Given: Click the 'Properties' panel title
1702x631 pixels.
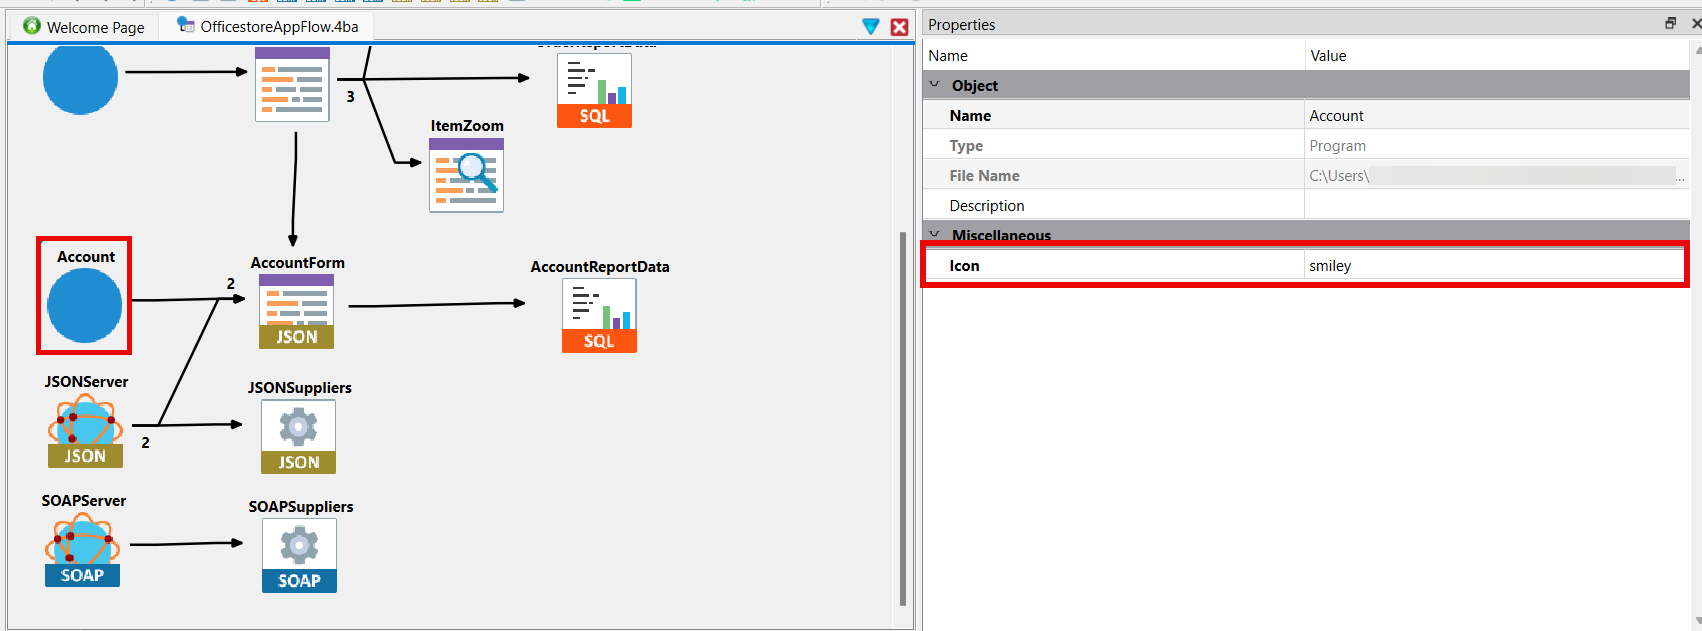Looking at the screenshot, I should 961,25.
